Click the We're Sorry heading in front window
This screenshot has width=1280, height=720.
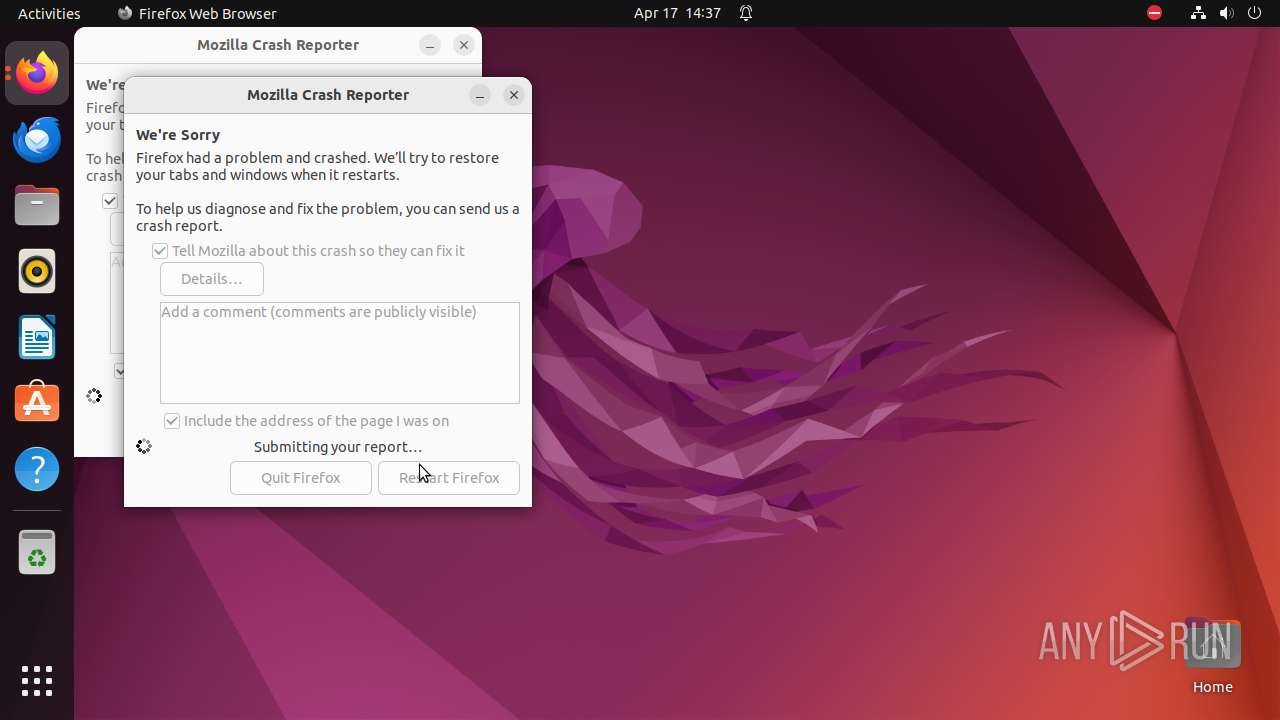(178, 135)
